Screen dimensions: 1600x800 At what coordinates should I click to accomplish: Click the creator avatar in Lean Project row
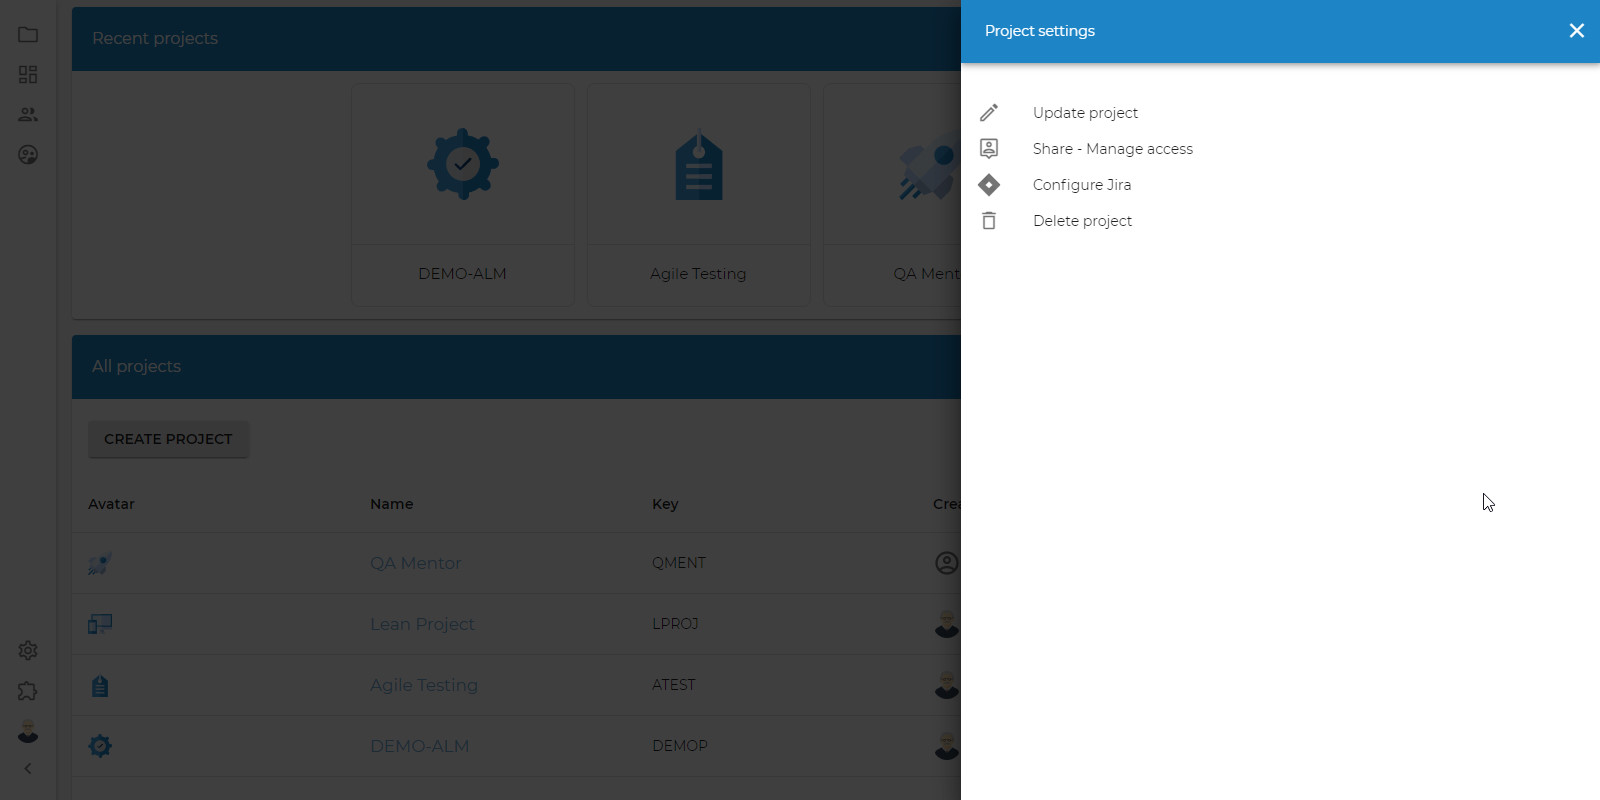[946, 624]
